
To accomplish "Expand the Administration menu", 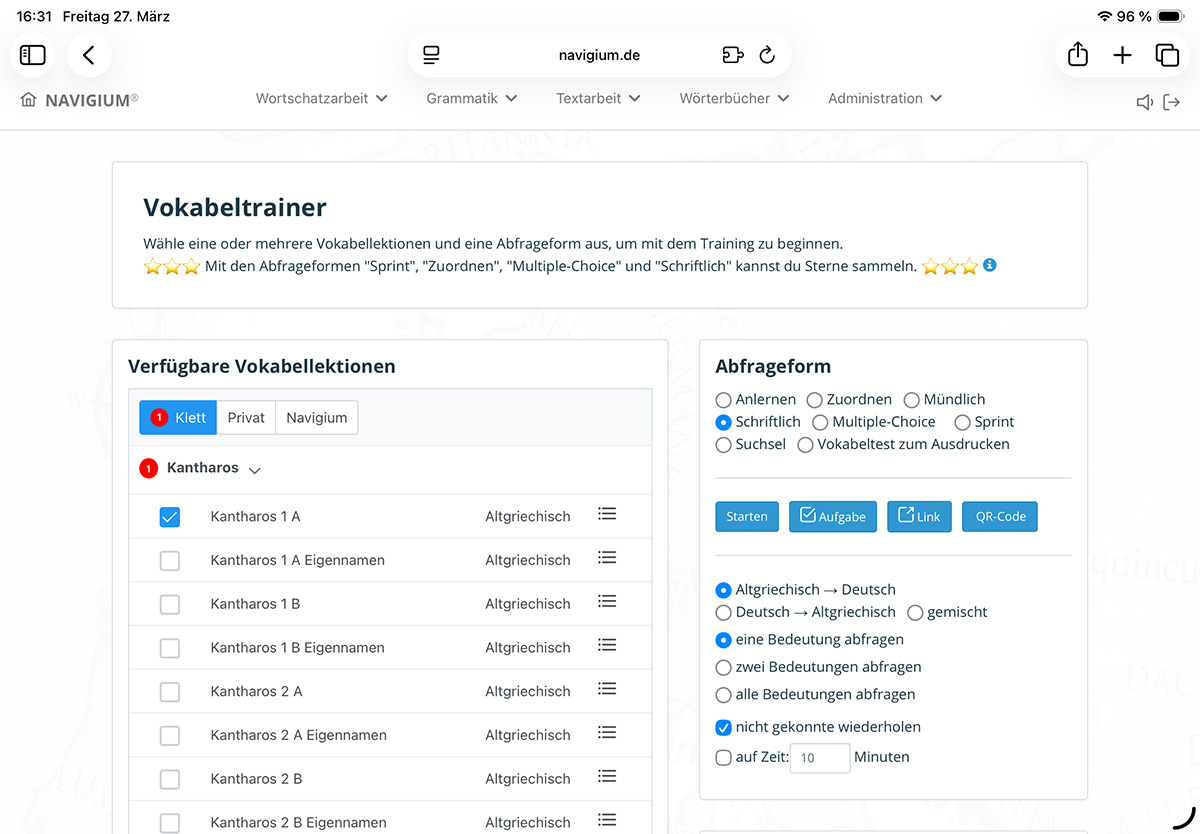I will [x=885, y=98].
